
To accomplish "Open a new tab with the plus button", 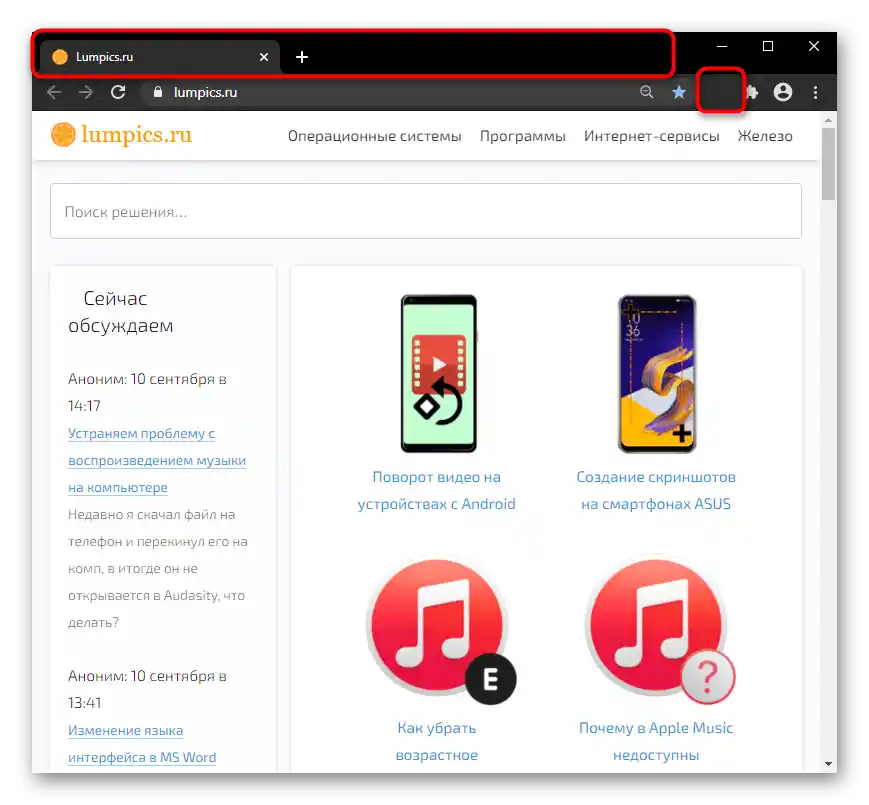I will point(301,57).
